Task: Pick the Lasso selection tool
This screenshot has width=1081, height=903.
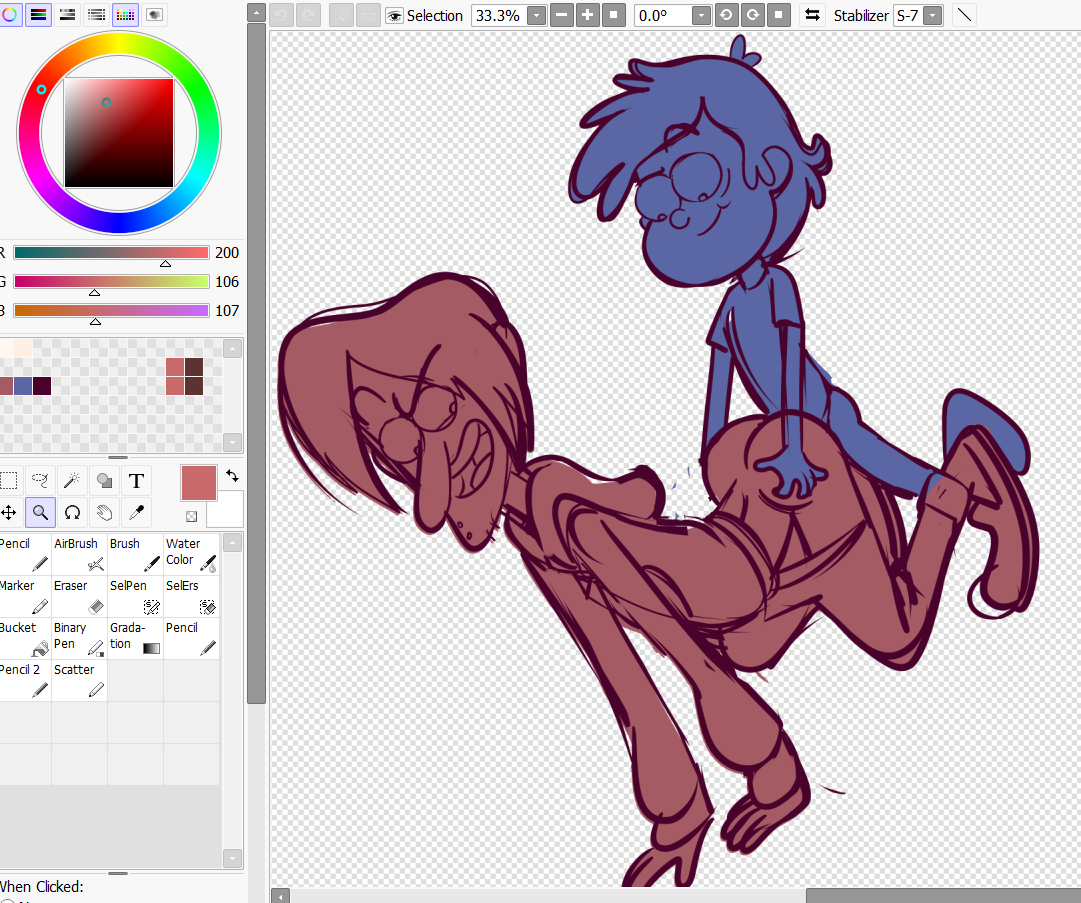Action: tap(40, 481)
